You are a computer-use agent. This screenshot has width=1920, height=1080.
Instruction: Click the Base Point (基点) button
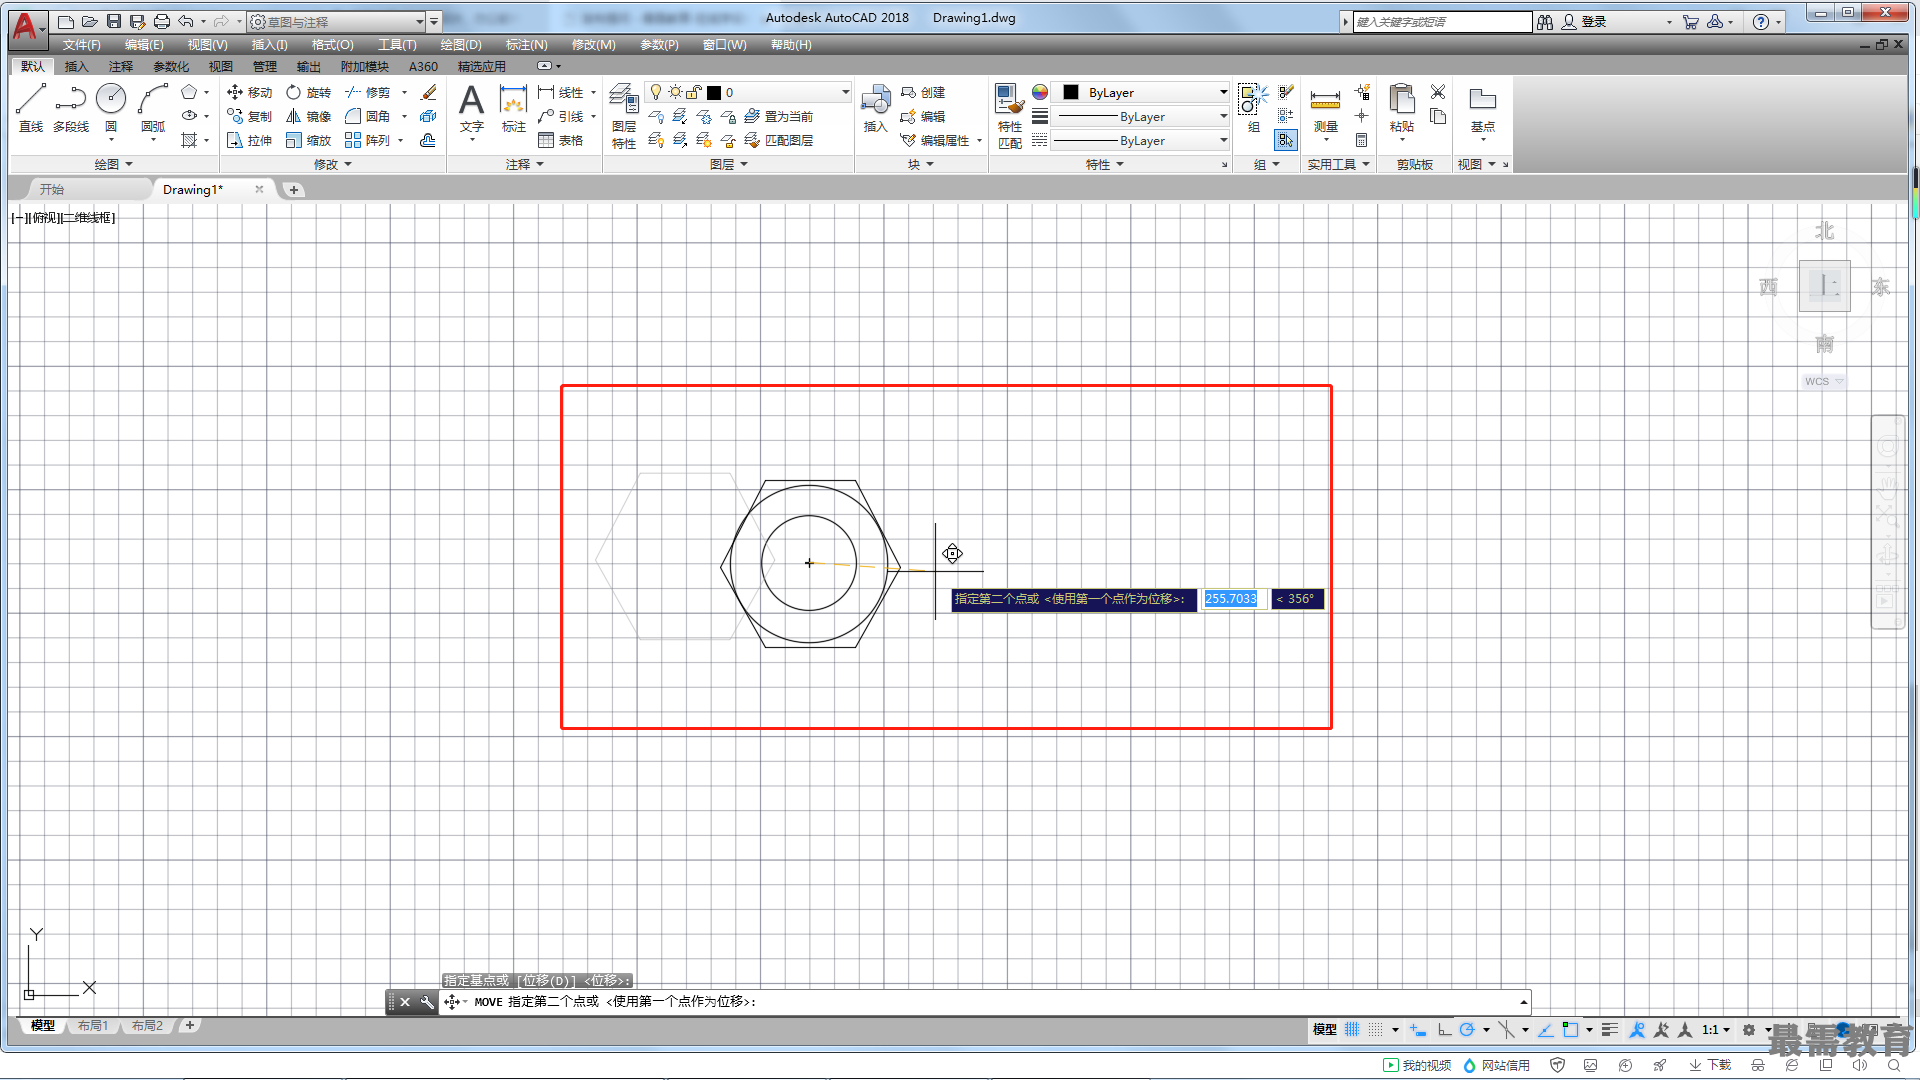[1483, 110]
